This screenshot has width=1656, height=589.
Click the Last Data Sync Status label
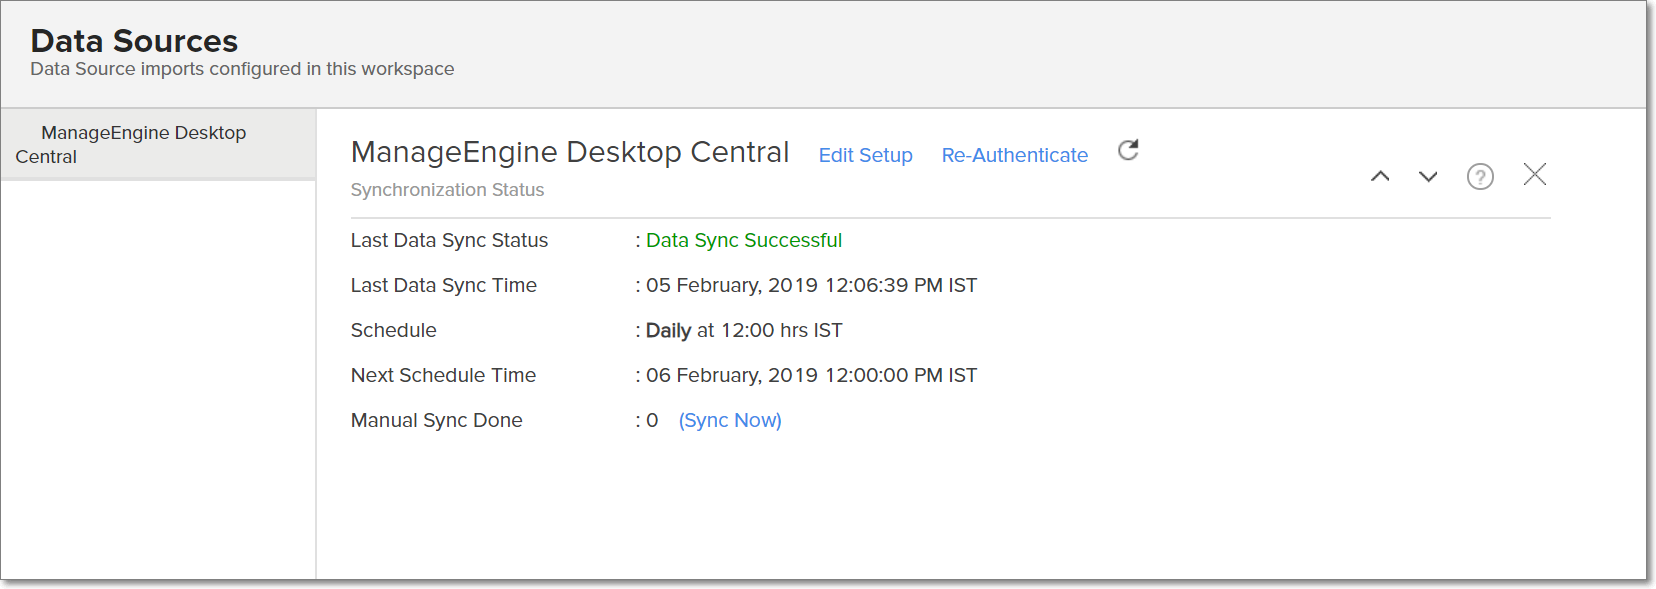click(449, 240)
